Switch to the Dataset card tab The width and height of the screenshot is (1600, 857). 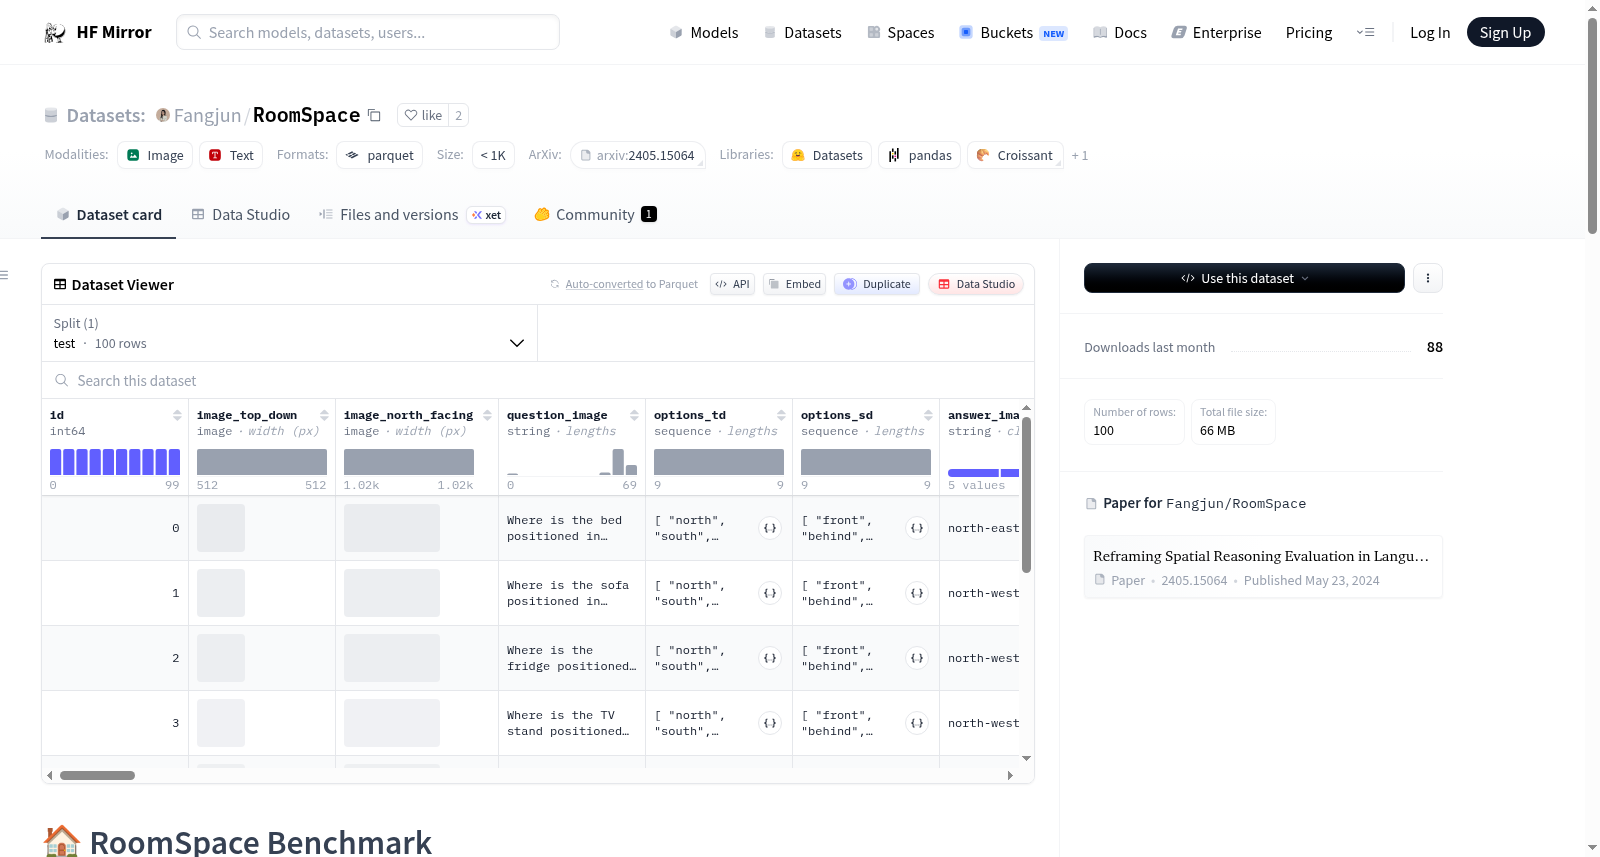[x=108, y=214]
